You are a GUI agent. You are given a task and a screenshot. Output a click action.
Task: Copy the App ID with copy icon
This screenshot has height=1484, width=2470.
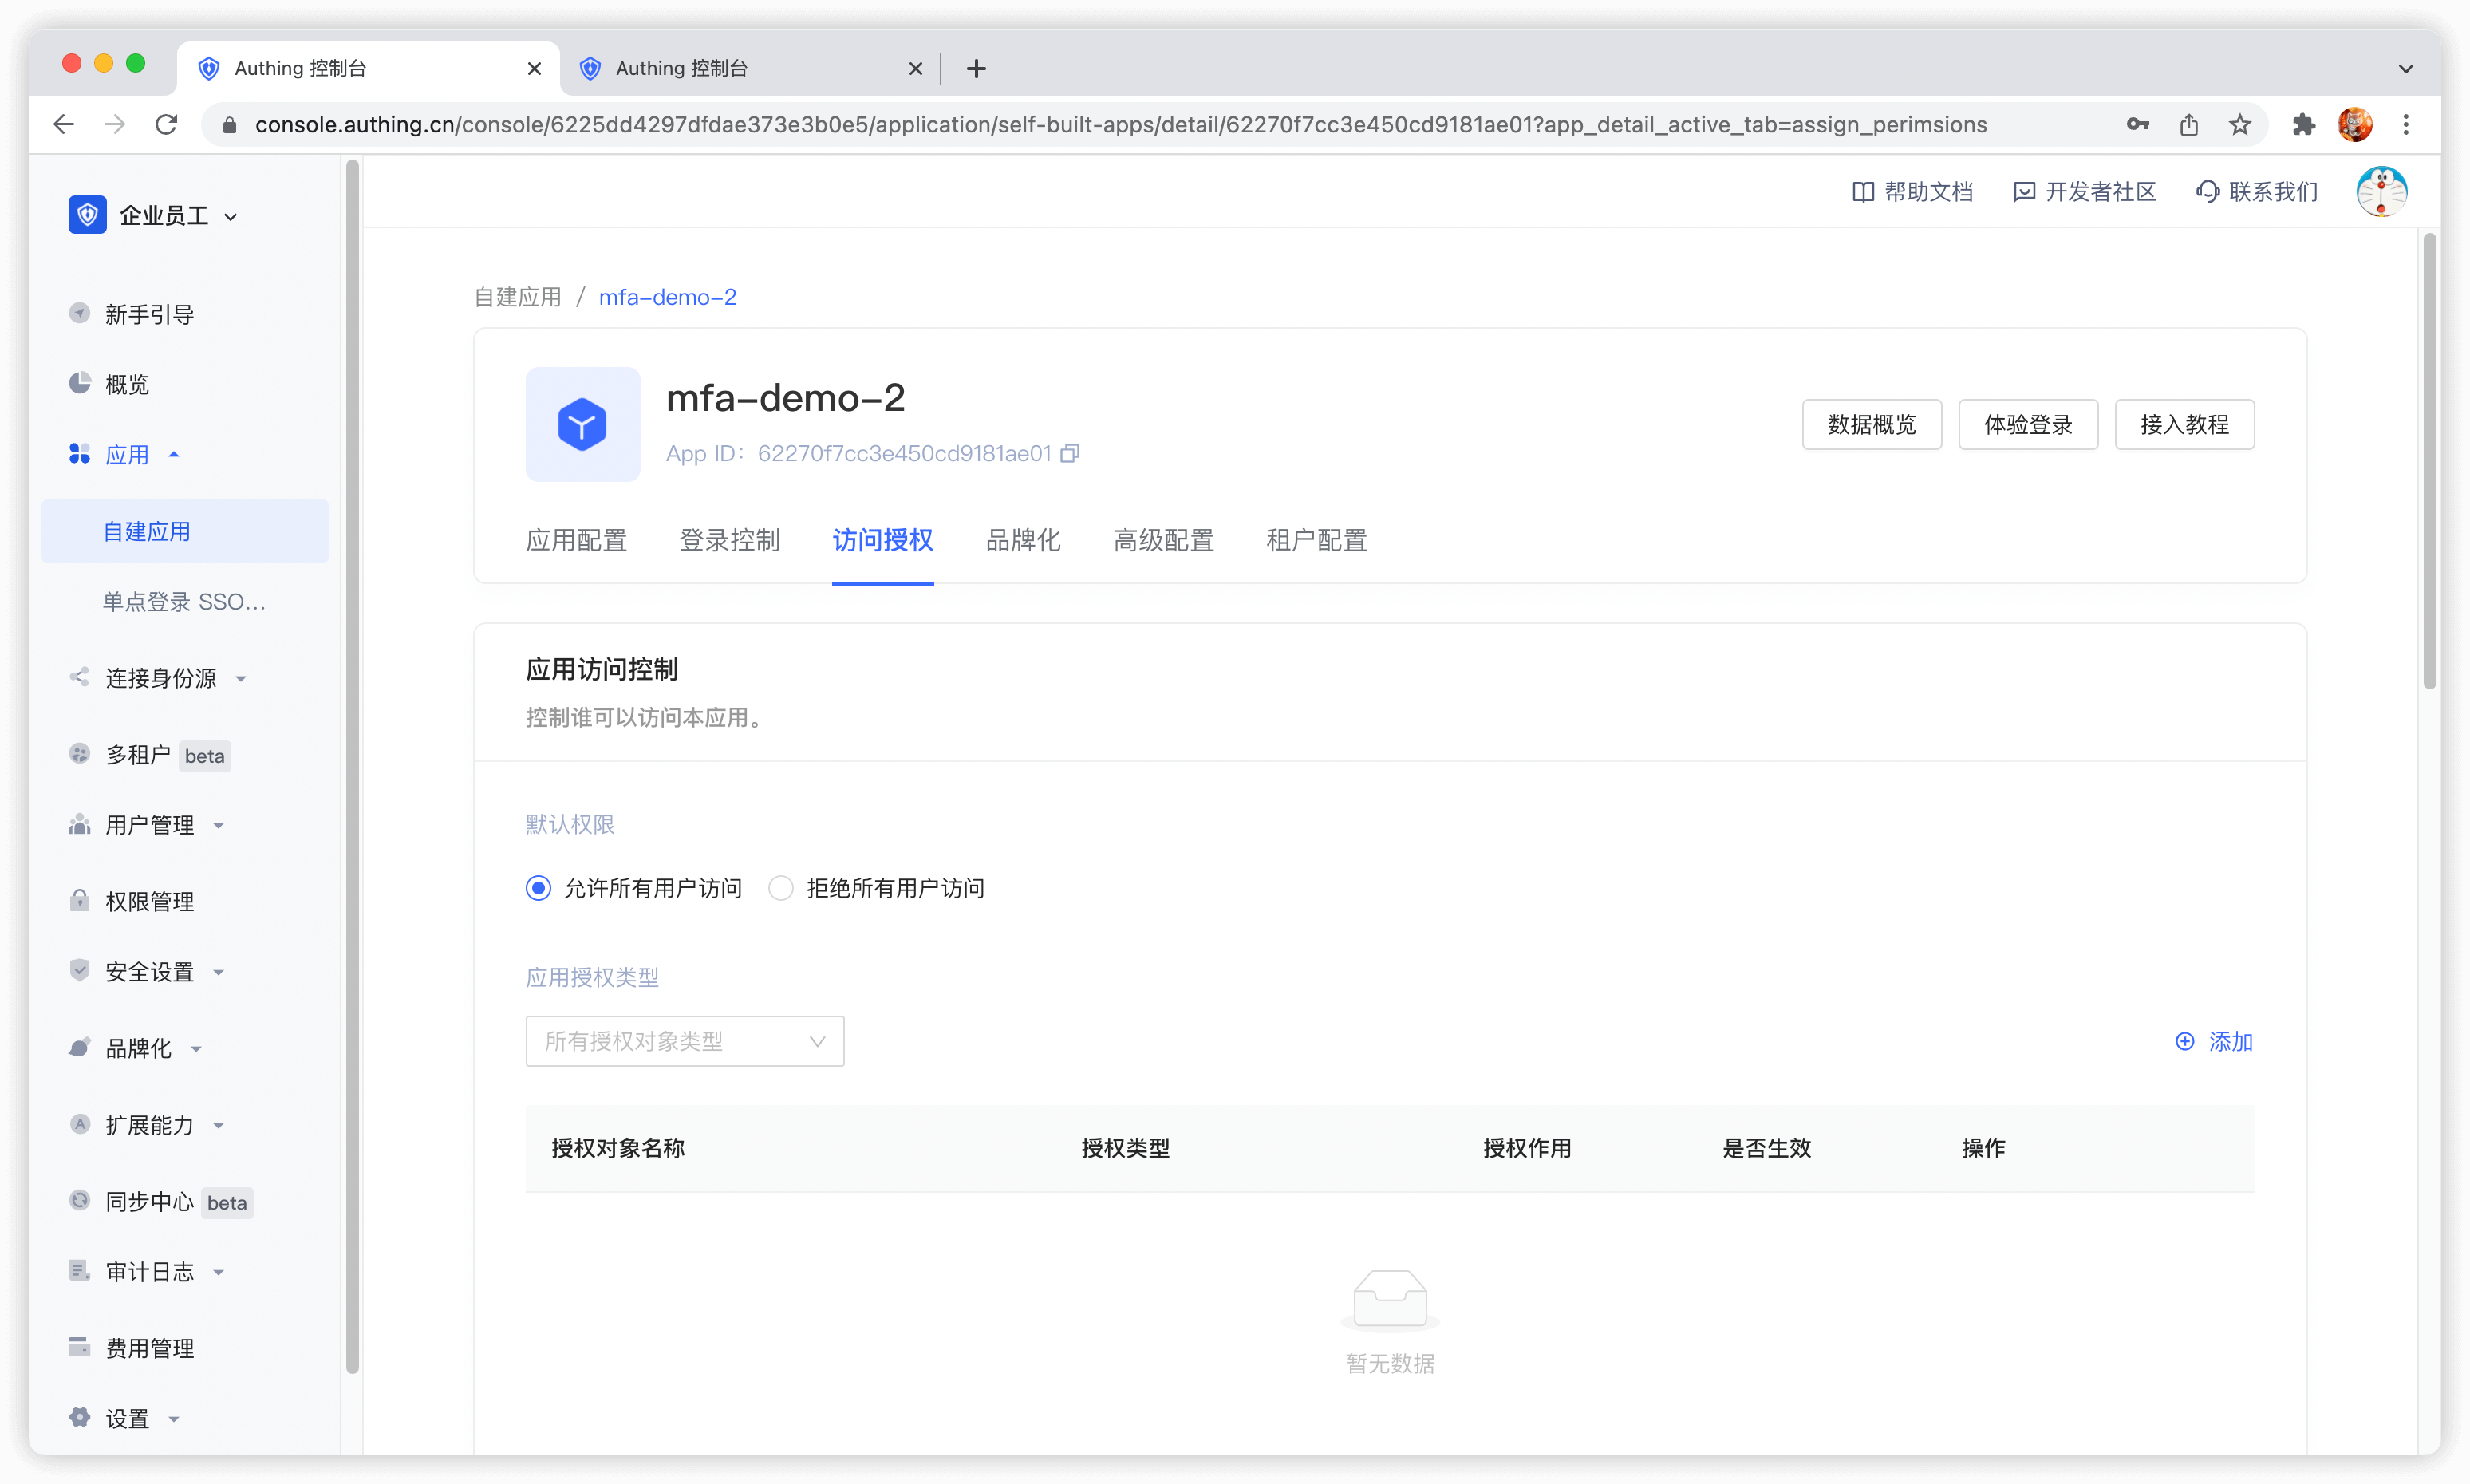click(1070, 454)
